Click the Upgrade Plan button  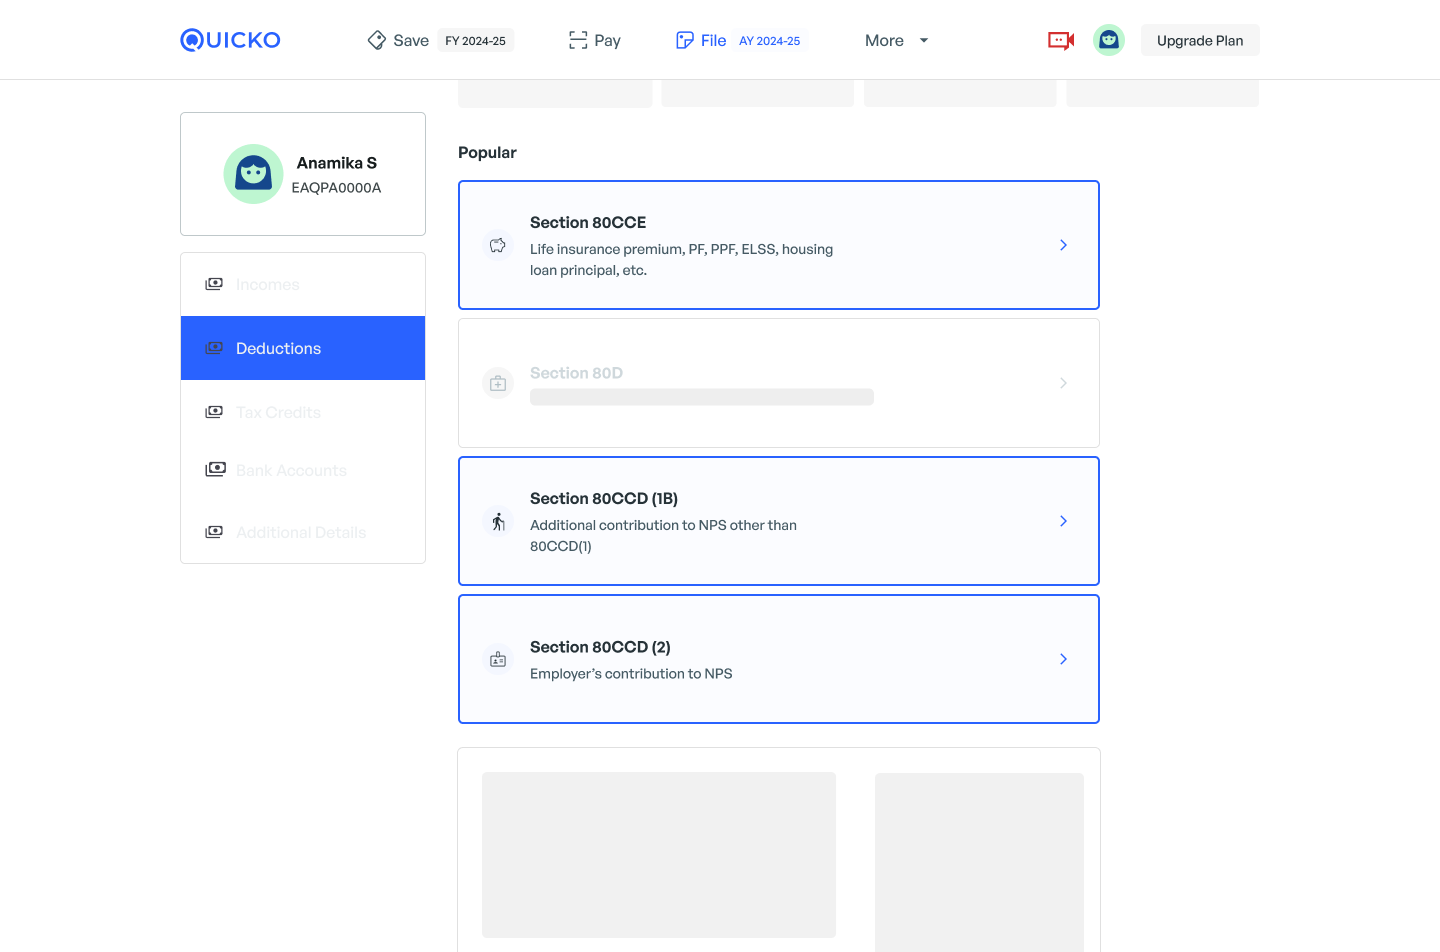pyautogui.click(x=1199, y=40)
